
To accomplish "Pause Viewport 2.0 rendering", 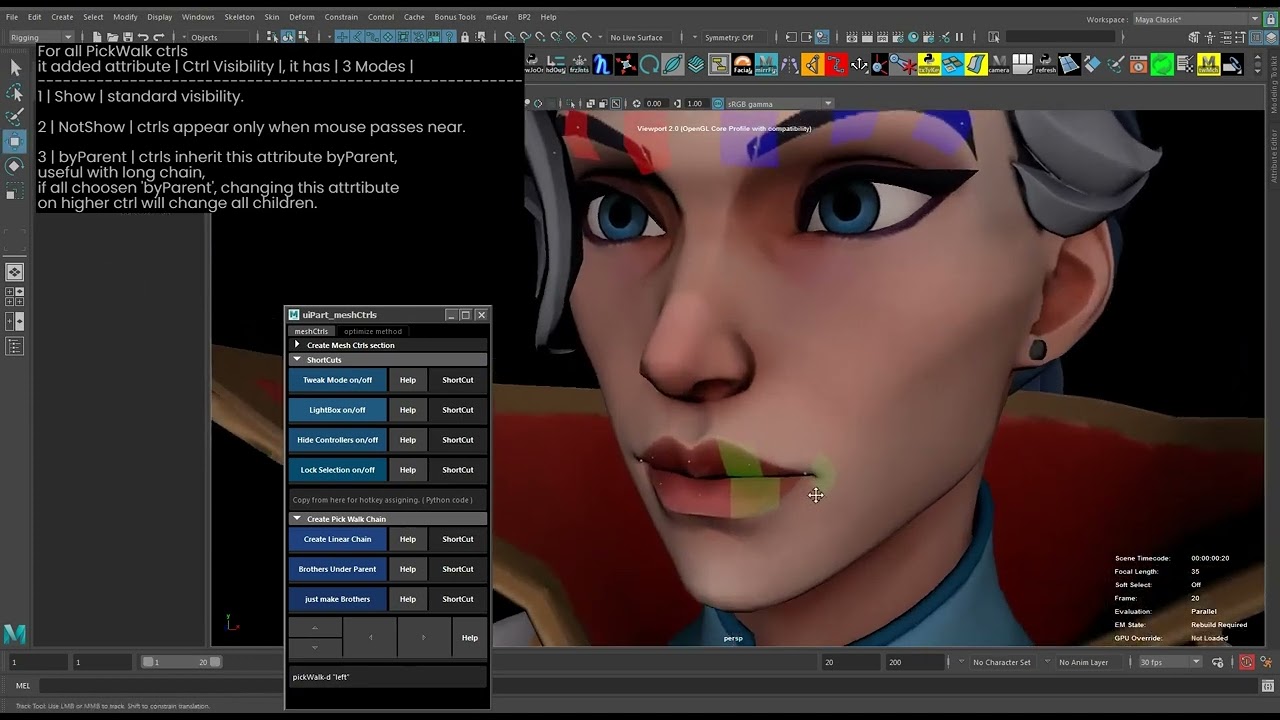I will click(959, 37).
